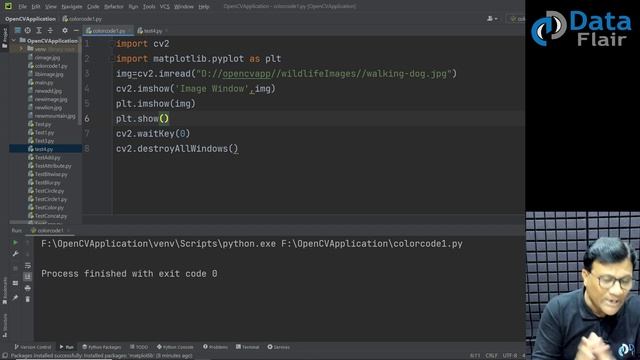
Task: Toggle the Project tool window stripe button
Action: tap(4, 38)
